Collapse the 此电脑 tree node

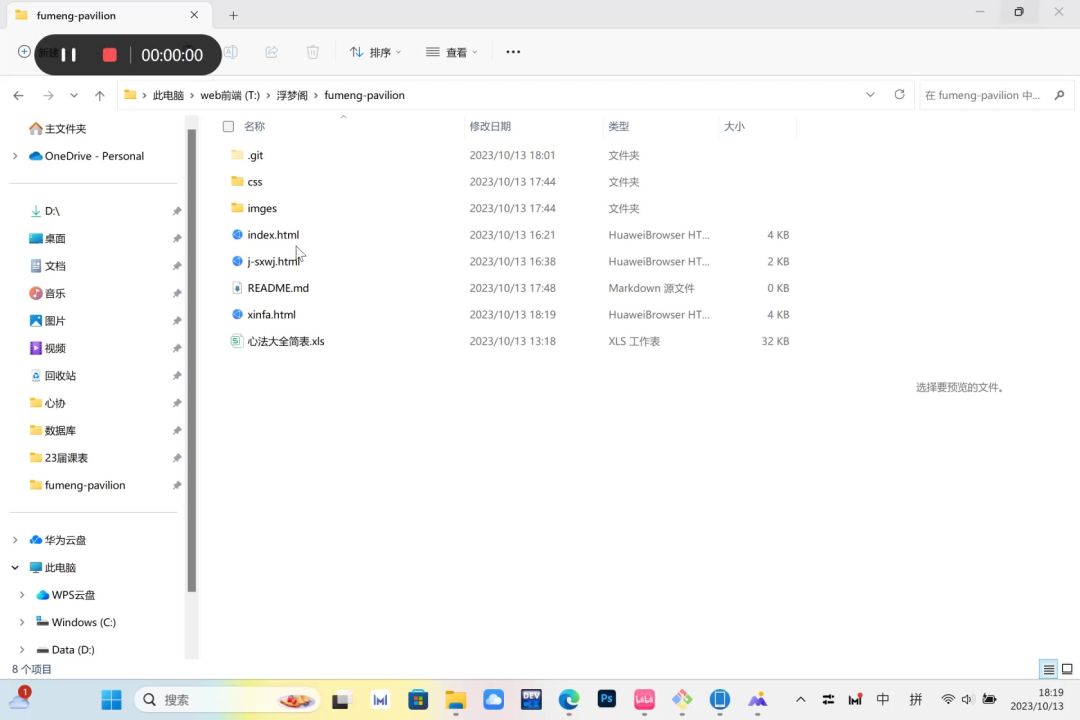click(15, 567)
